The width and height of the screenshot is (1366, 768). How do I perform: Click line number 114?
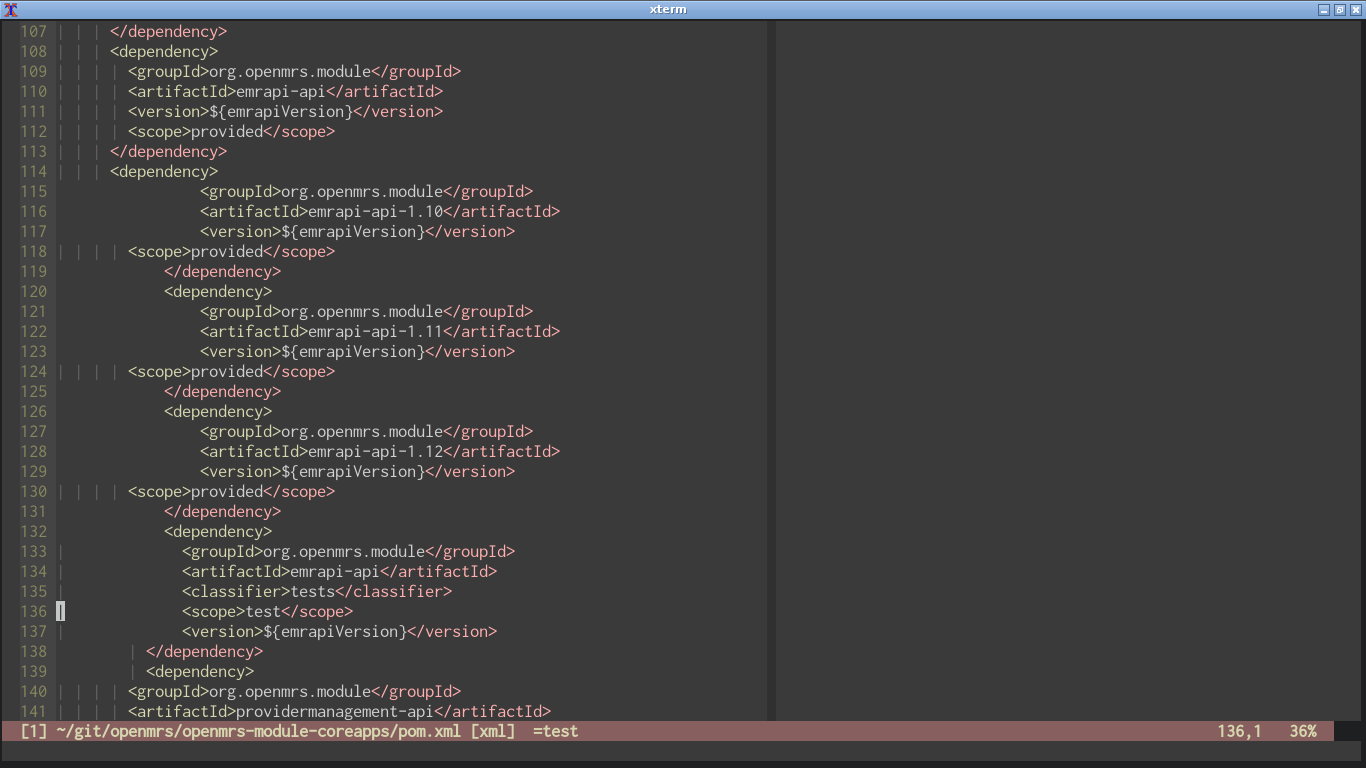(34, 171)
